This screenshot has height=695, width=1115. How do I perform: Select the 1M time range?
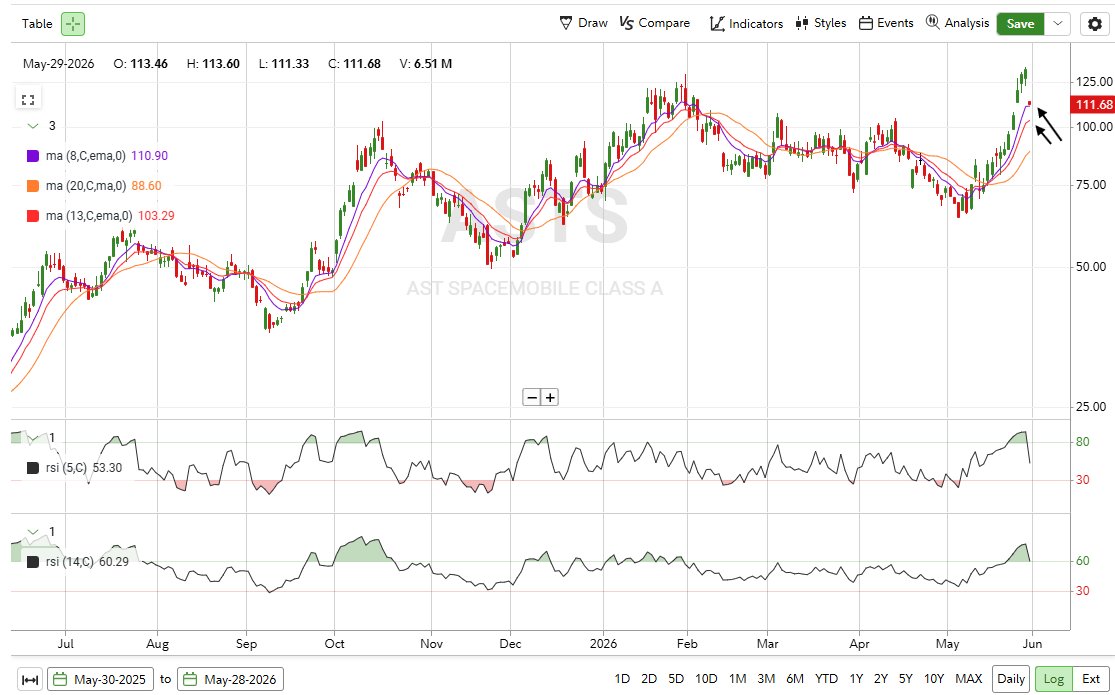737,679
